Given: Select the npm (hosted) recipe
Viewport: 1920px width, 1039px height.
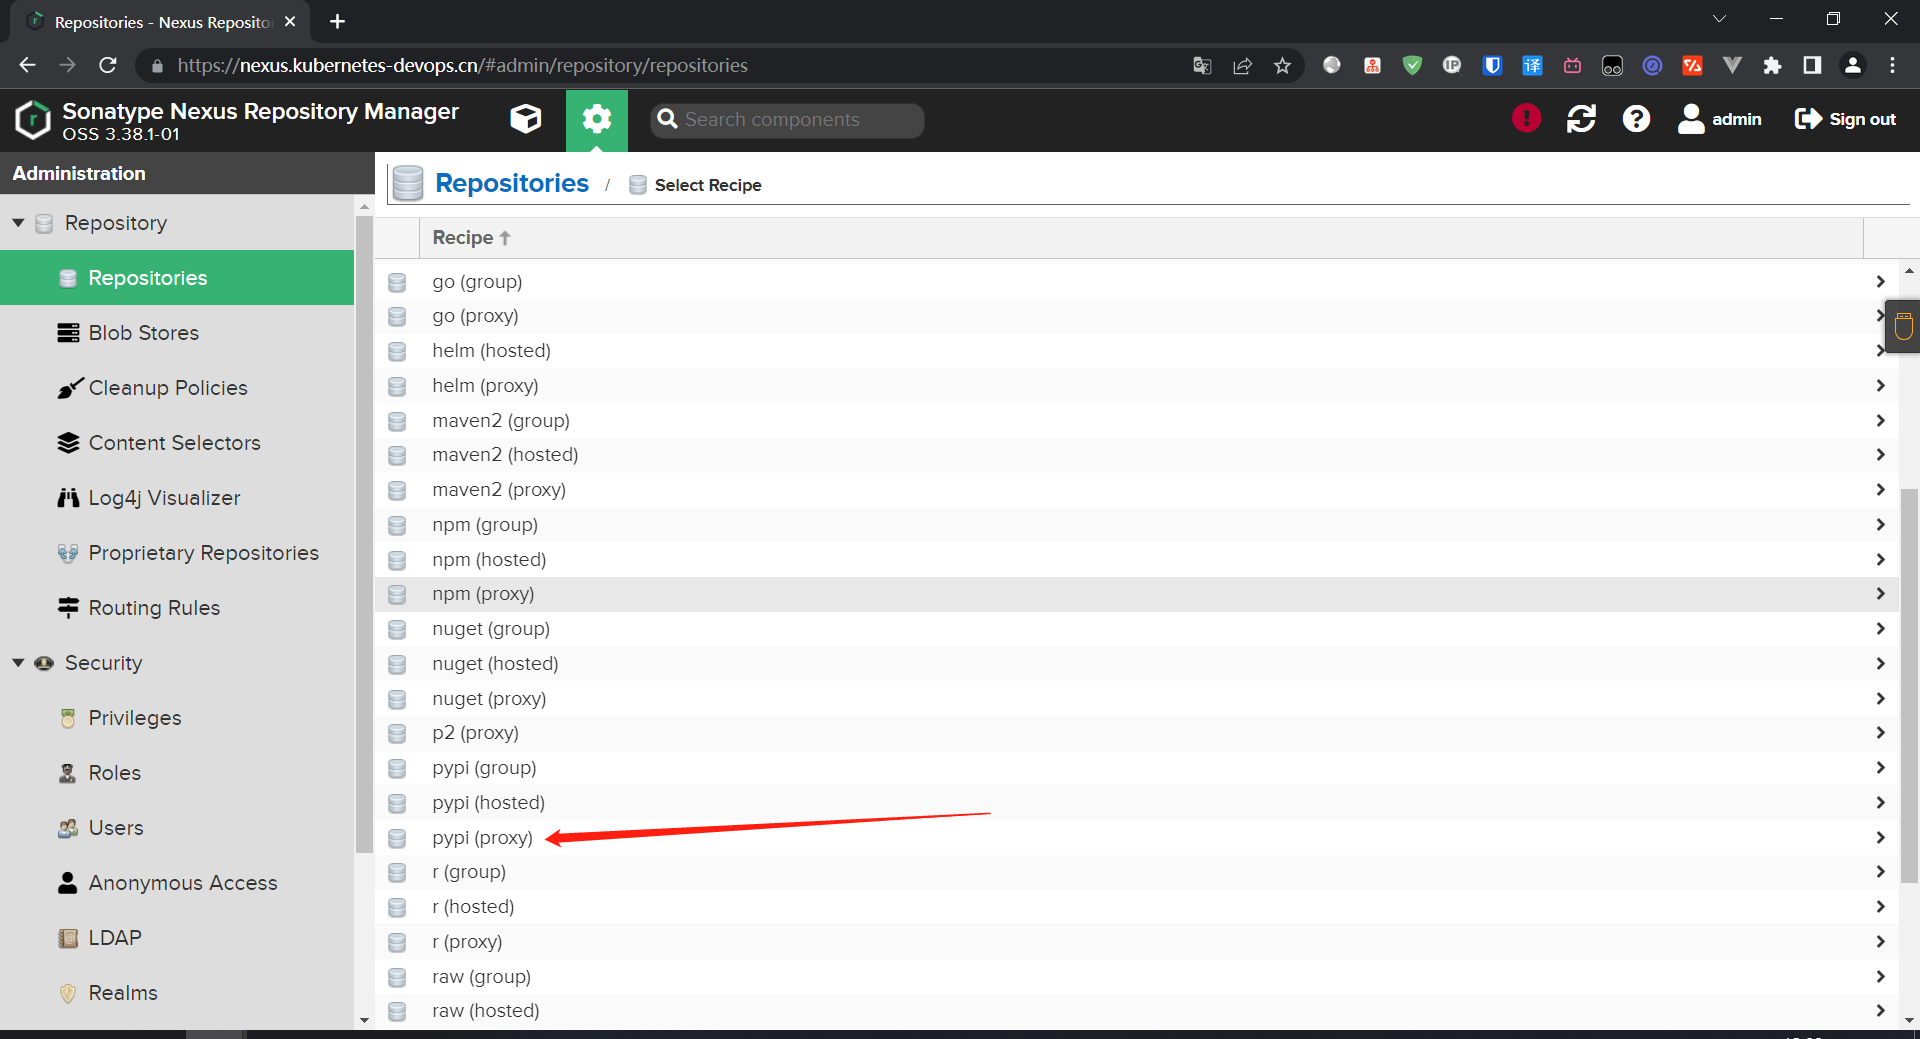Looking at the screenshot, I should tap(1137, 560).
